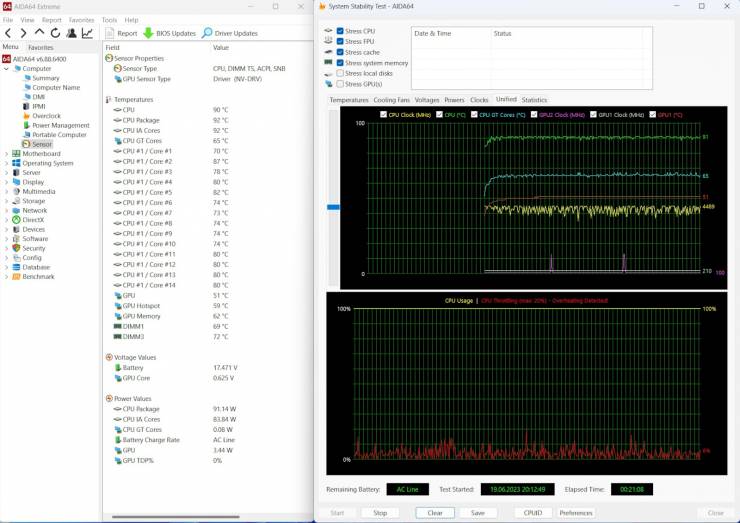Expand the Operating System tree node
This screenshot has width=740, height=523.
6,163
